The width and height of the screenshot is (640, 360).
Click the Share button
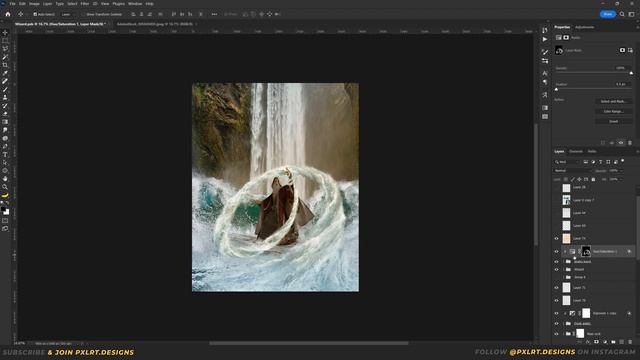tap(608, 14)
